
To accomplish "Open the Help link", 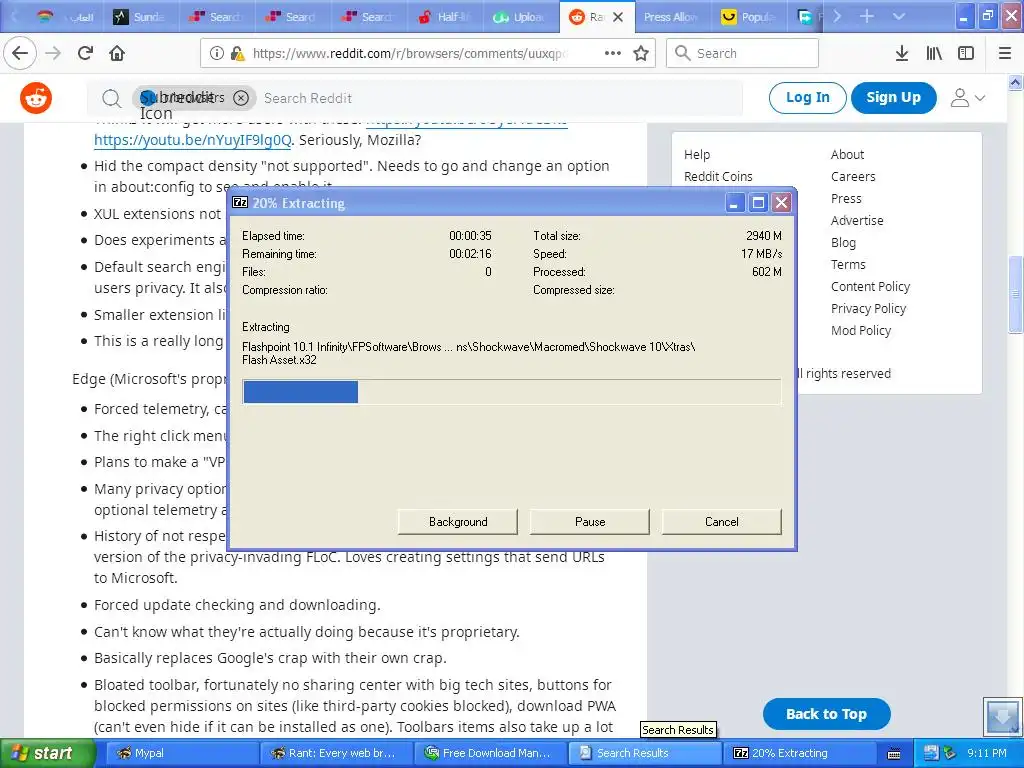I will click(697, 155).
